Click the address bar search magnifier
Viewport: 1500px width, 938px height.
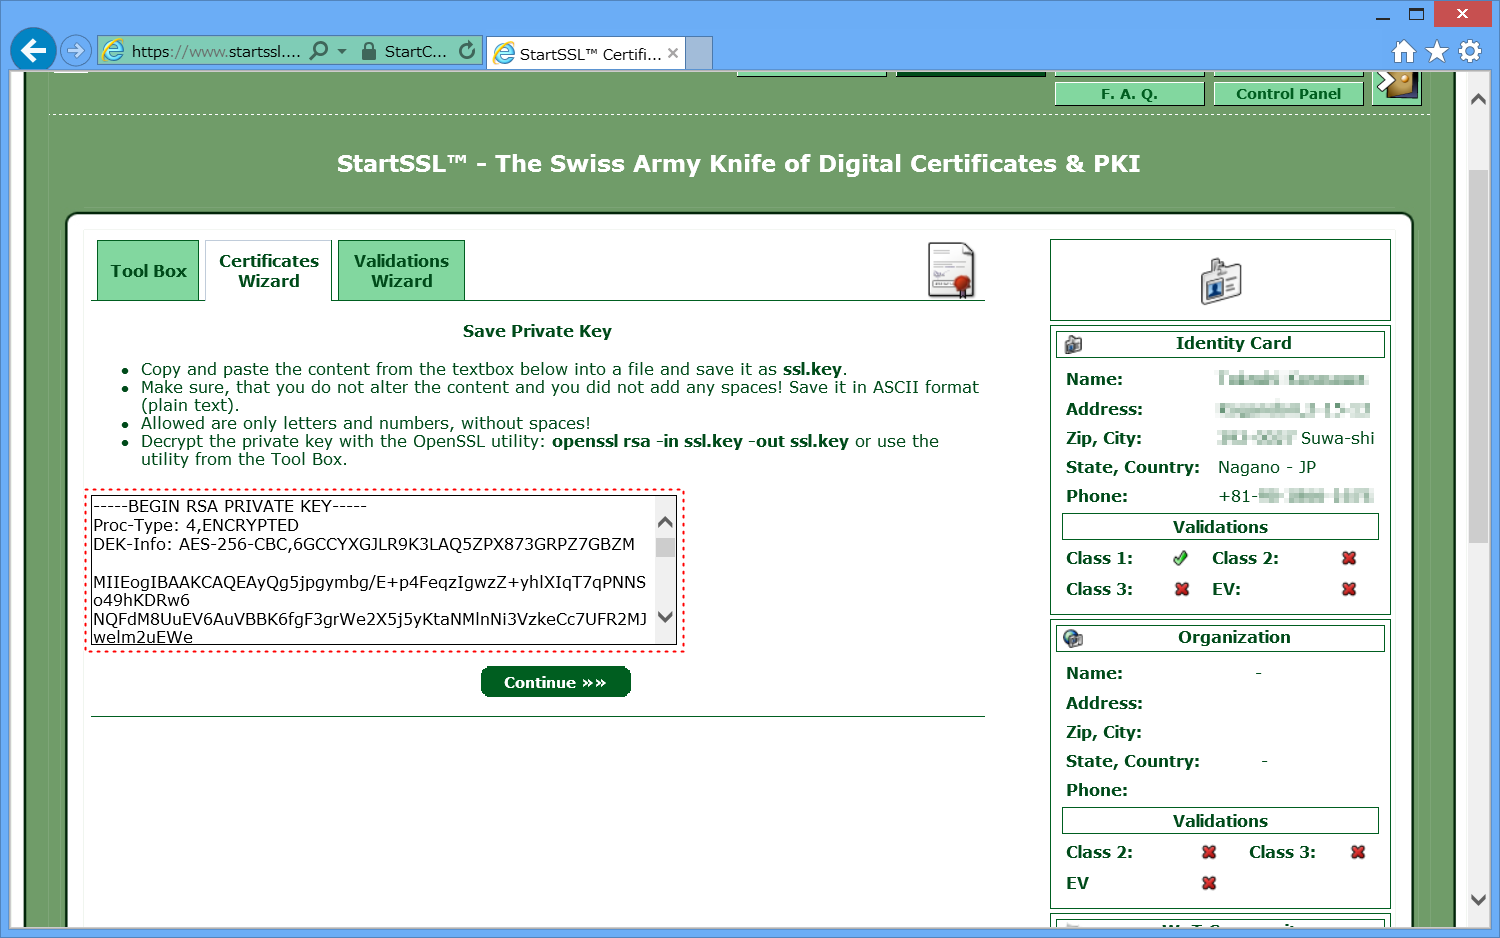(x=319, y=50)
